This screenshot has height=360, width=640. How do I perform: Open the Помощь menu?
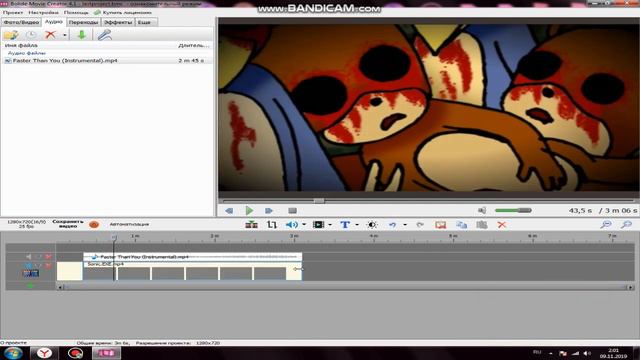point(76,13)
